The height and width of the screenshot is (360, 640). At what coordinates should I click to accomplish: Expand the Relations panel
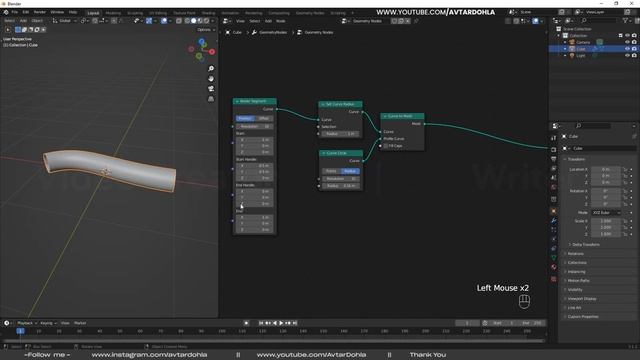click(x=576, y=253)
